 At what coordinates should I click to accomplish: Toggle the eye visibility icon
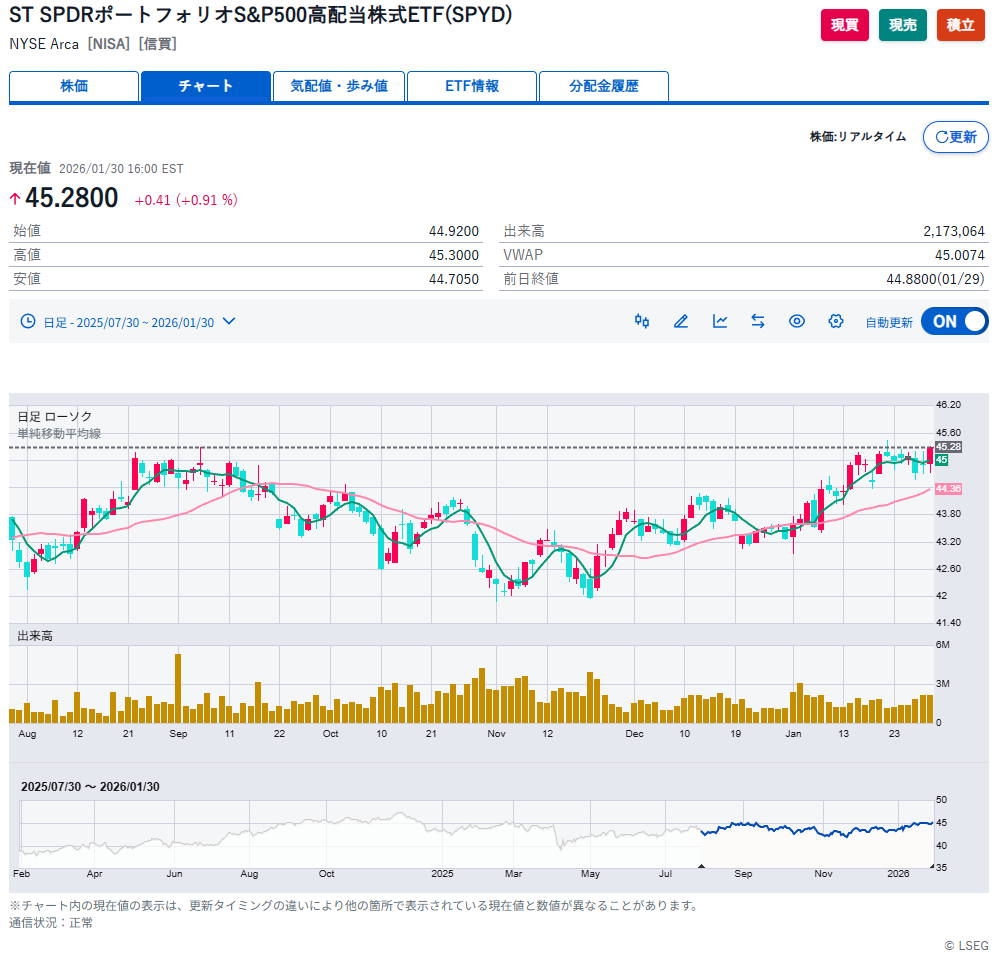[797, 321]
